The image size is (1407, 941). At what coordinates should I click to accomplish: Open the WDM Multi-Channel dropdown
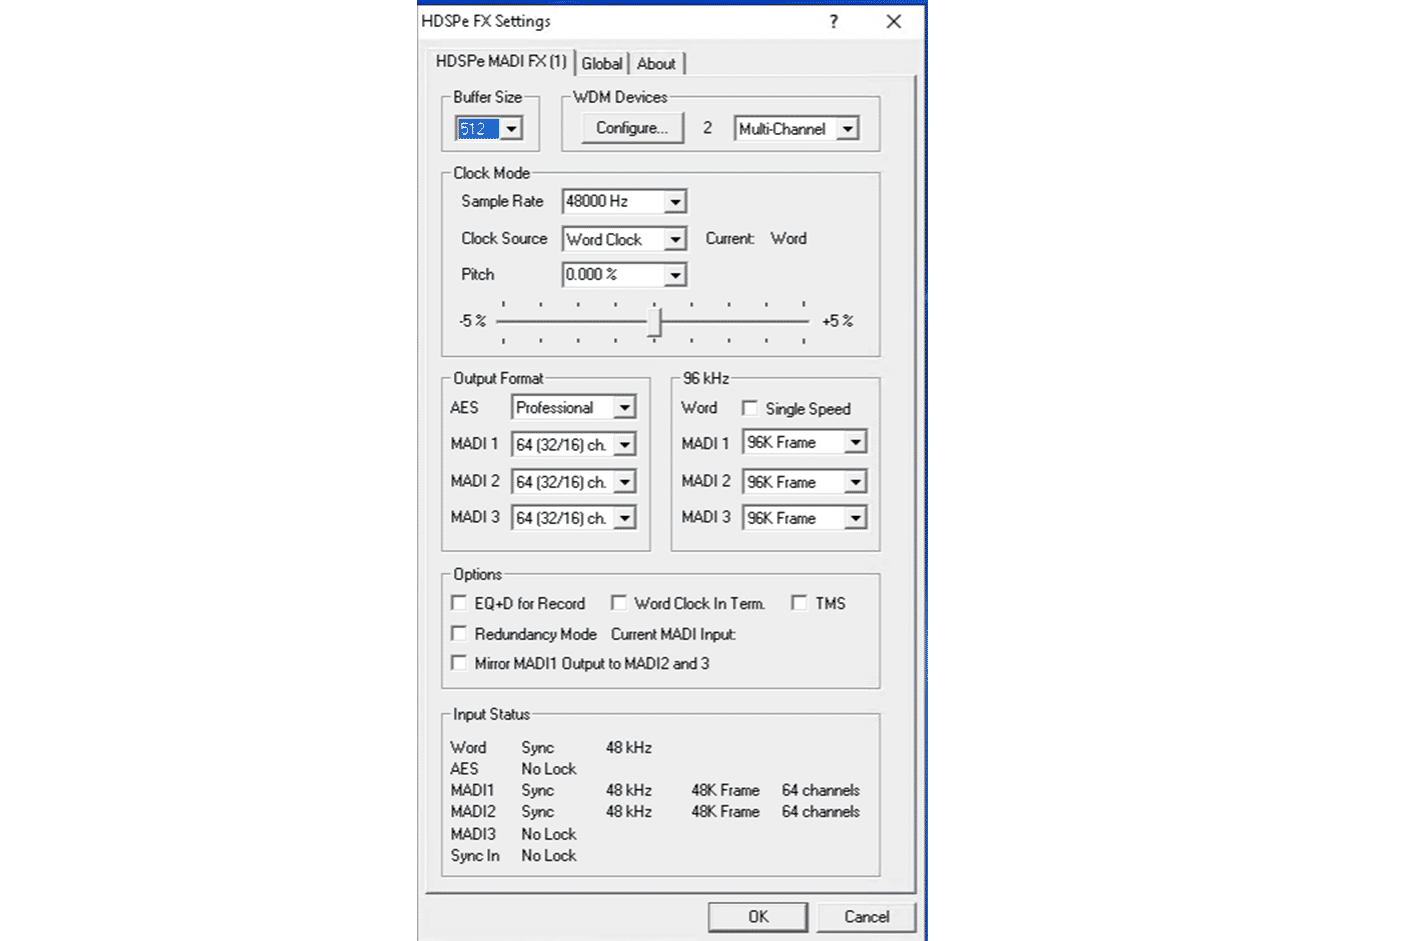(850, 128)
